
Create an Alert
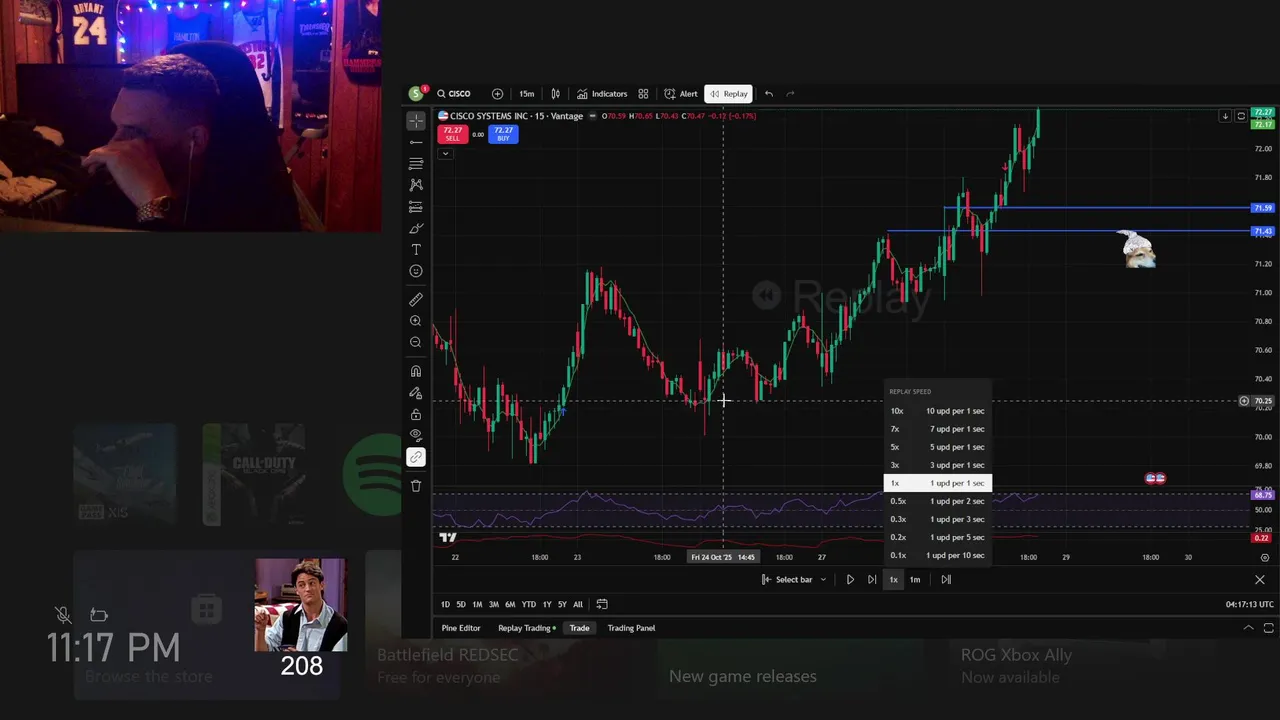pos(681,94)
